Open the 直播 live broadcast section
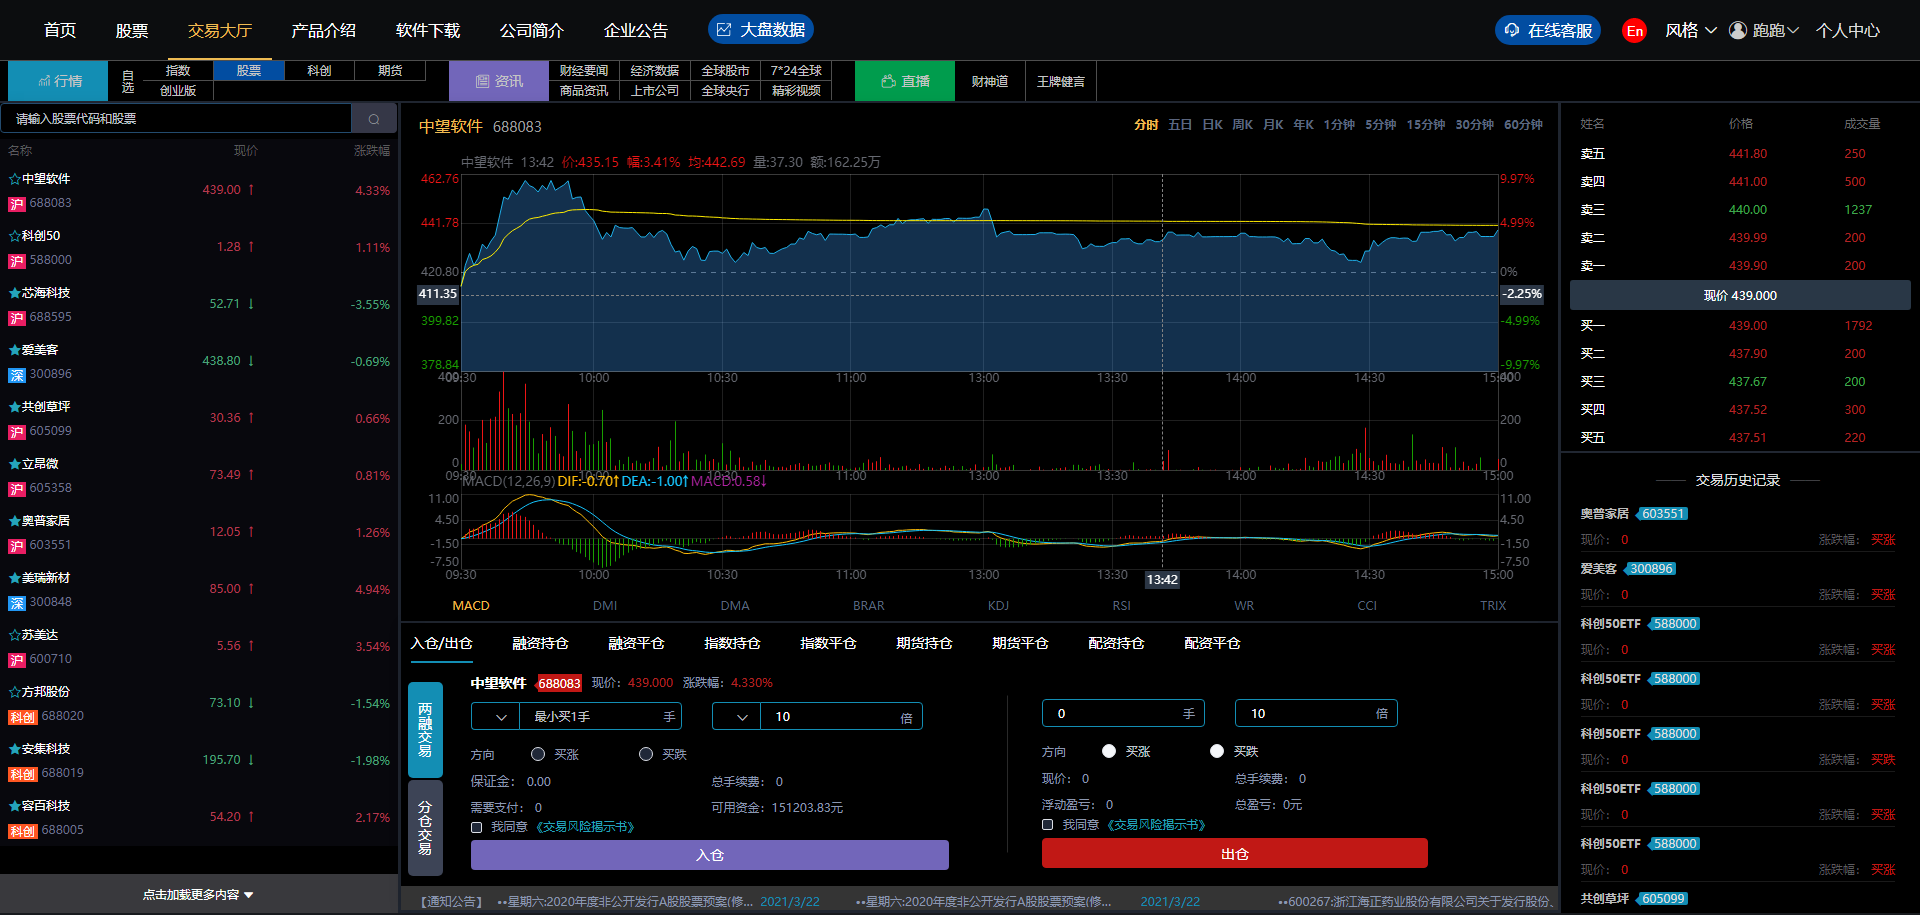Screen dimensions: 1920x915 pyautogui.click(x=905, y=81)
